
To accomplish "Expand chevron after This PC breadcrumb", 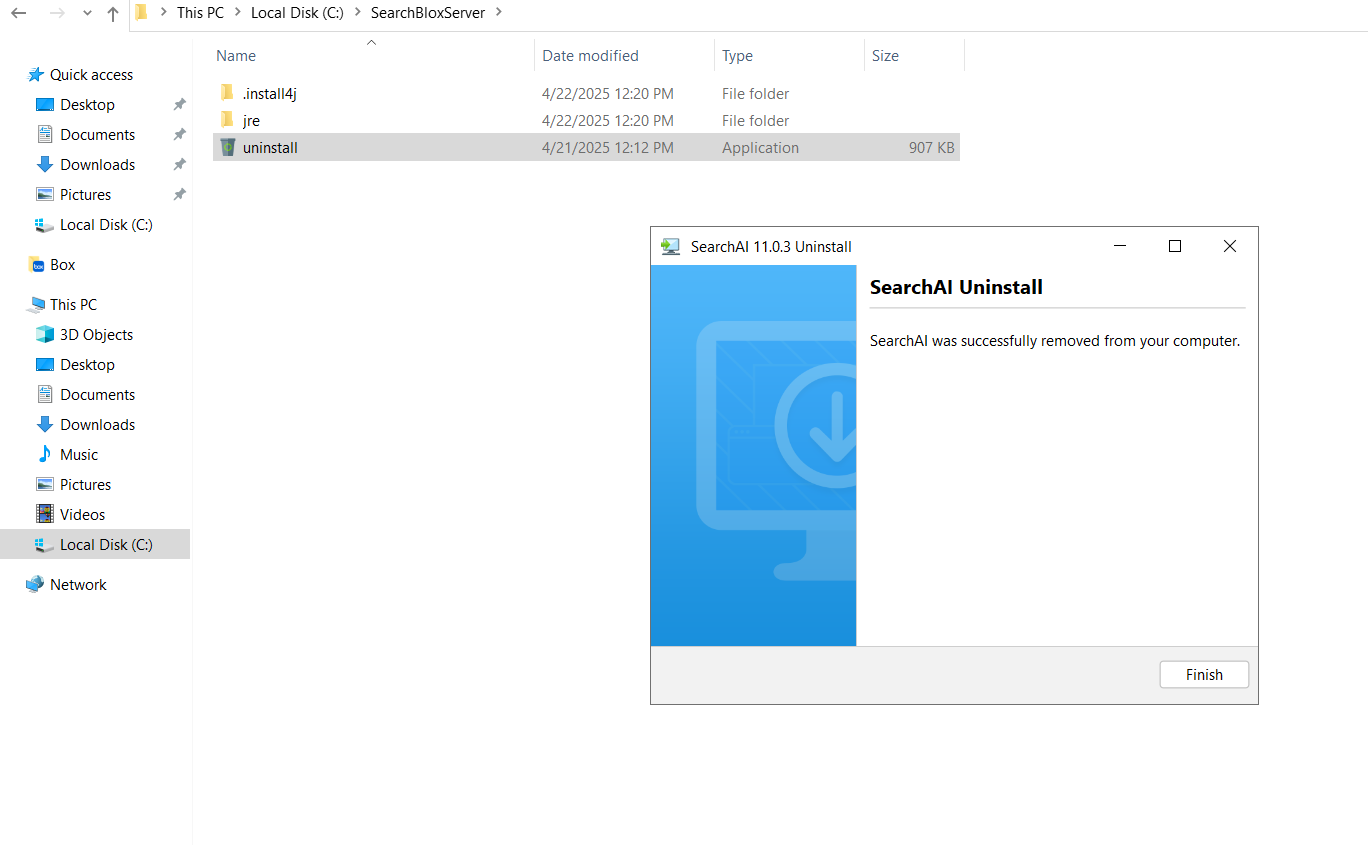I will click(237, 13).
